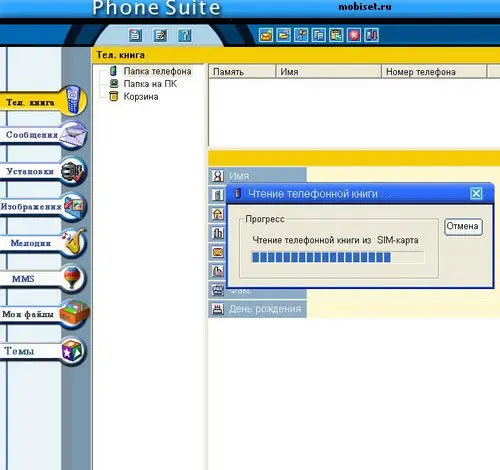Viewport: 500px width, 470px height.
Task: Click the last toolbar icon after delete
Action: coord(371,35)
